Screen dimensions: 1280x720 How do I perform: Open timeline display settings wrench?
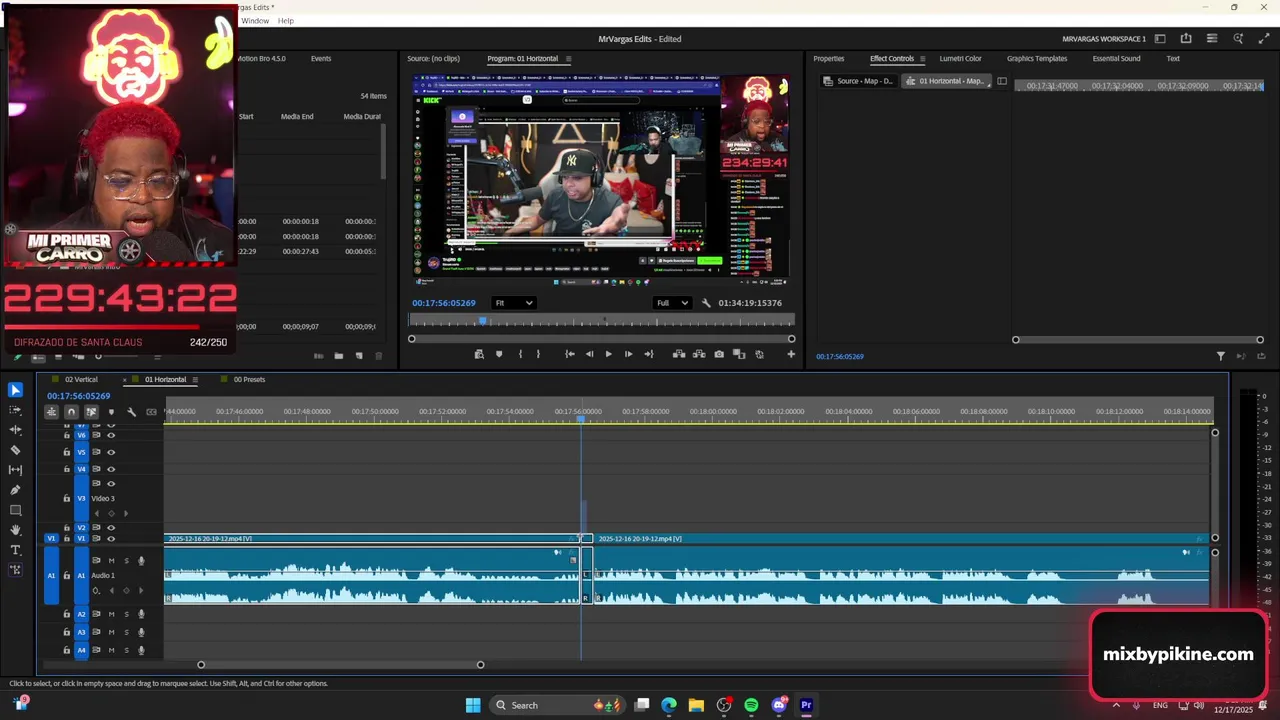tap(131, 412)
